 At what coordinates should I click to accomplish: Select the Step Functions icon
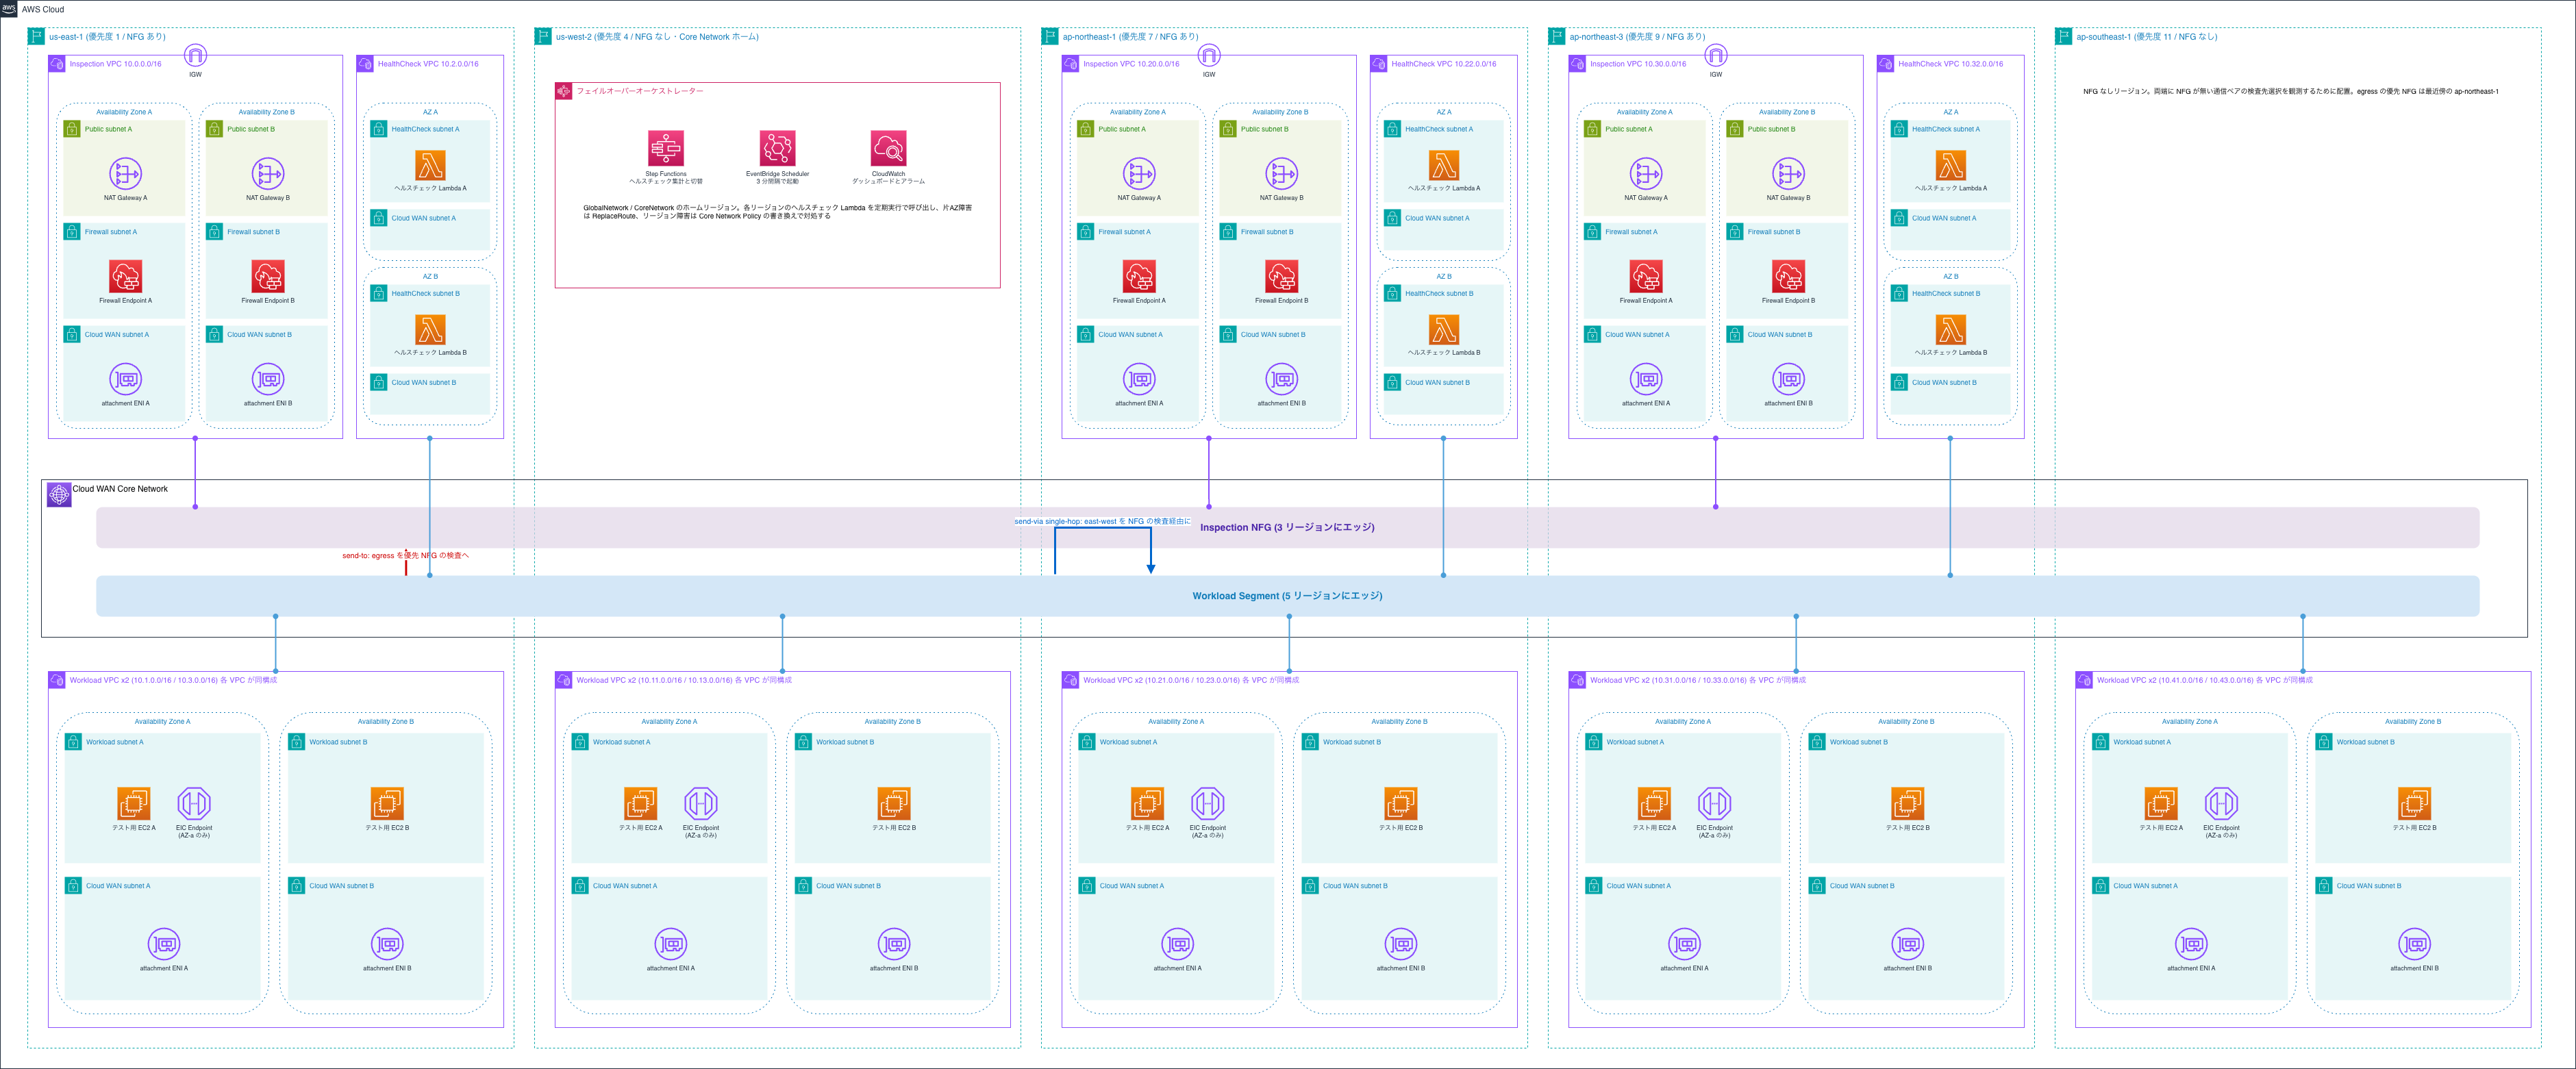(666, 148)
